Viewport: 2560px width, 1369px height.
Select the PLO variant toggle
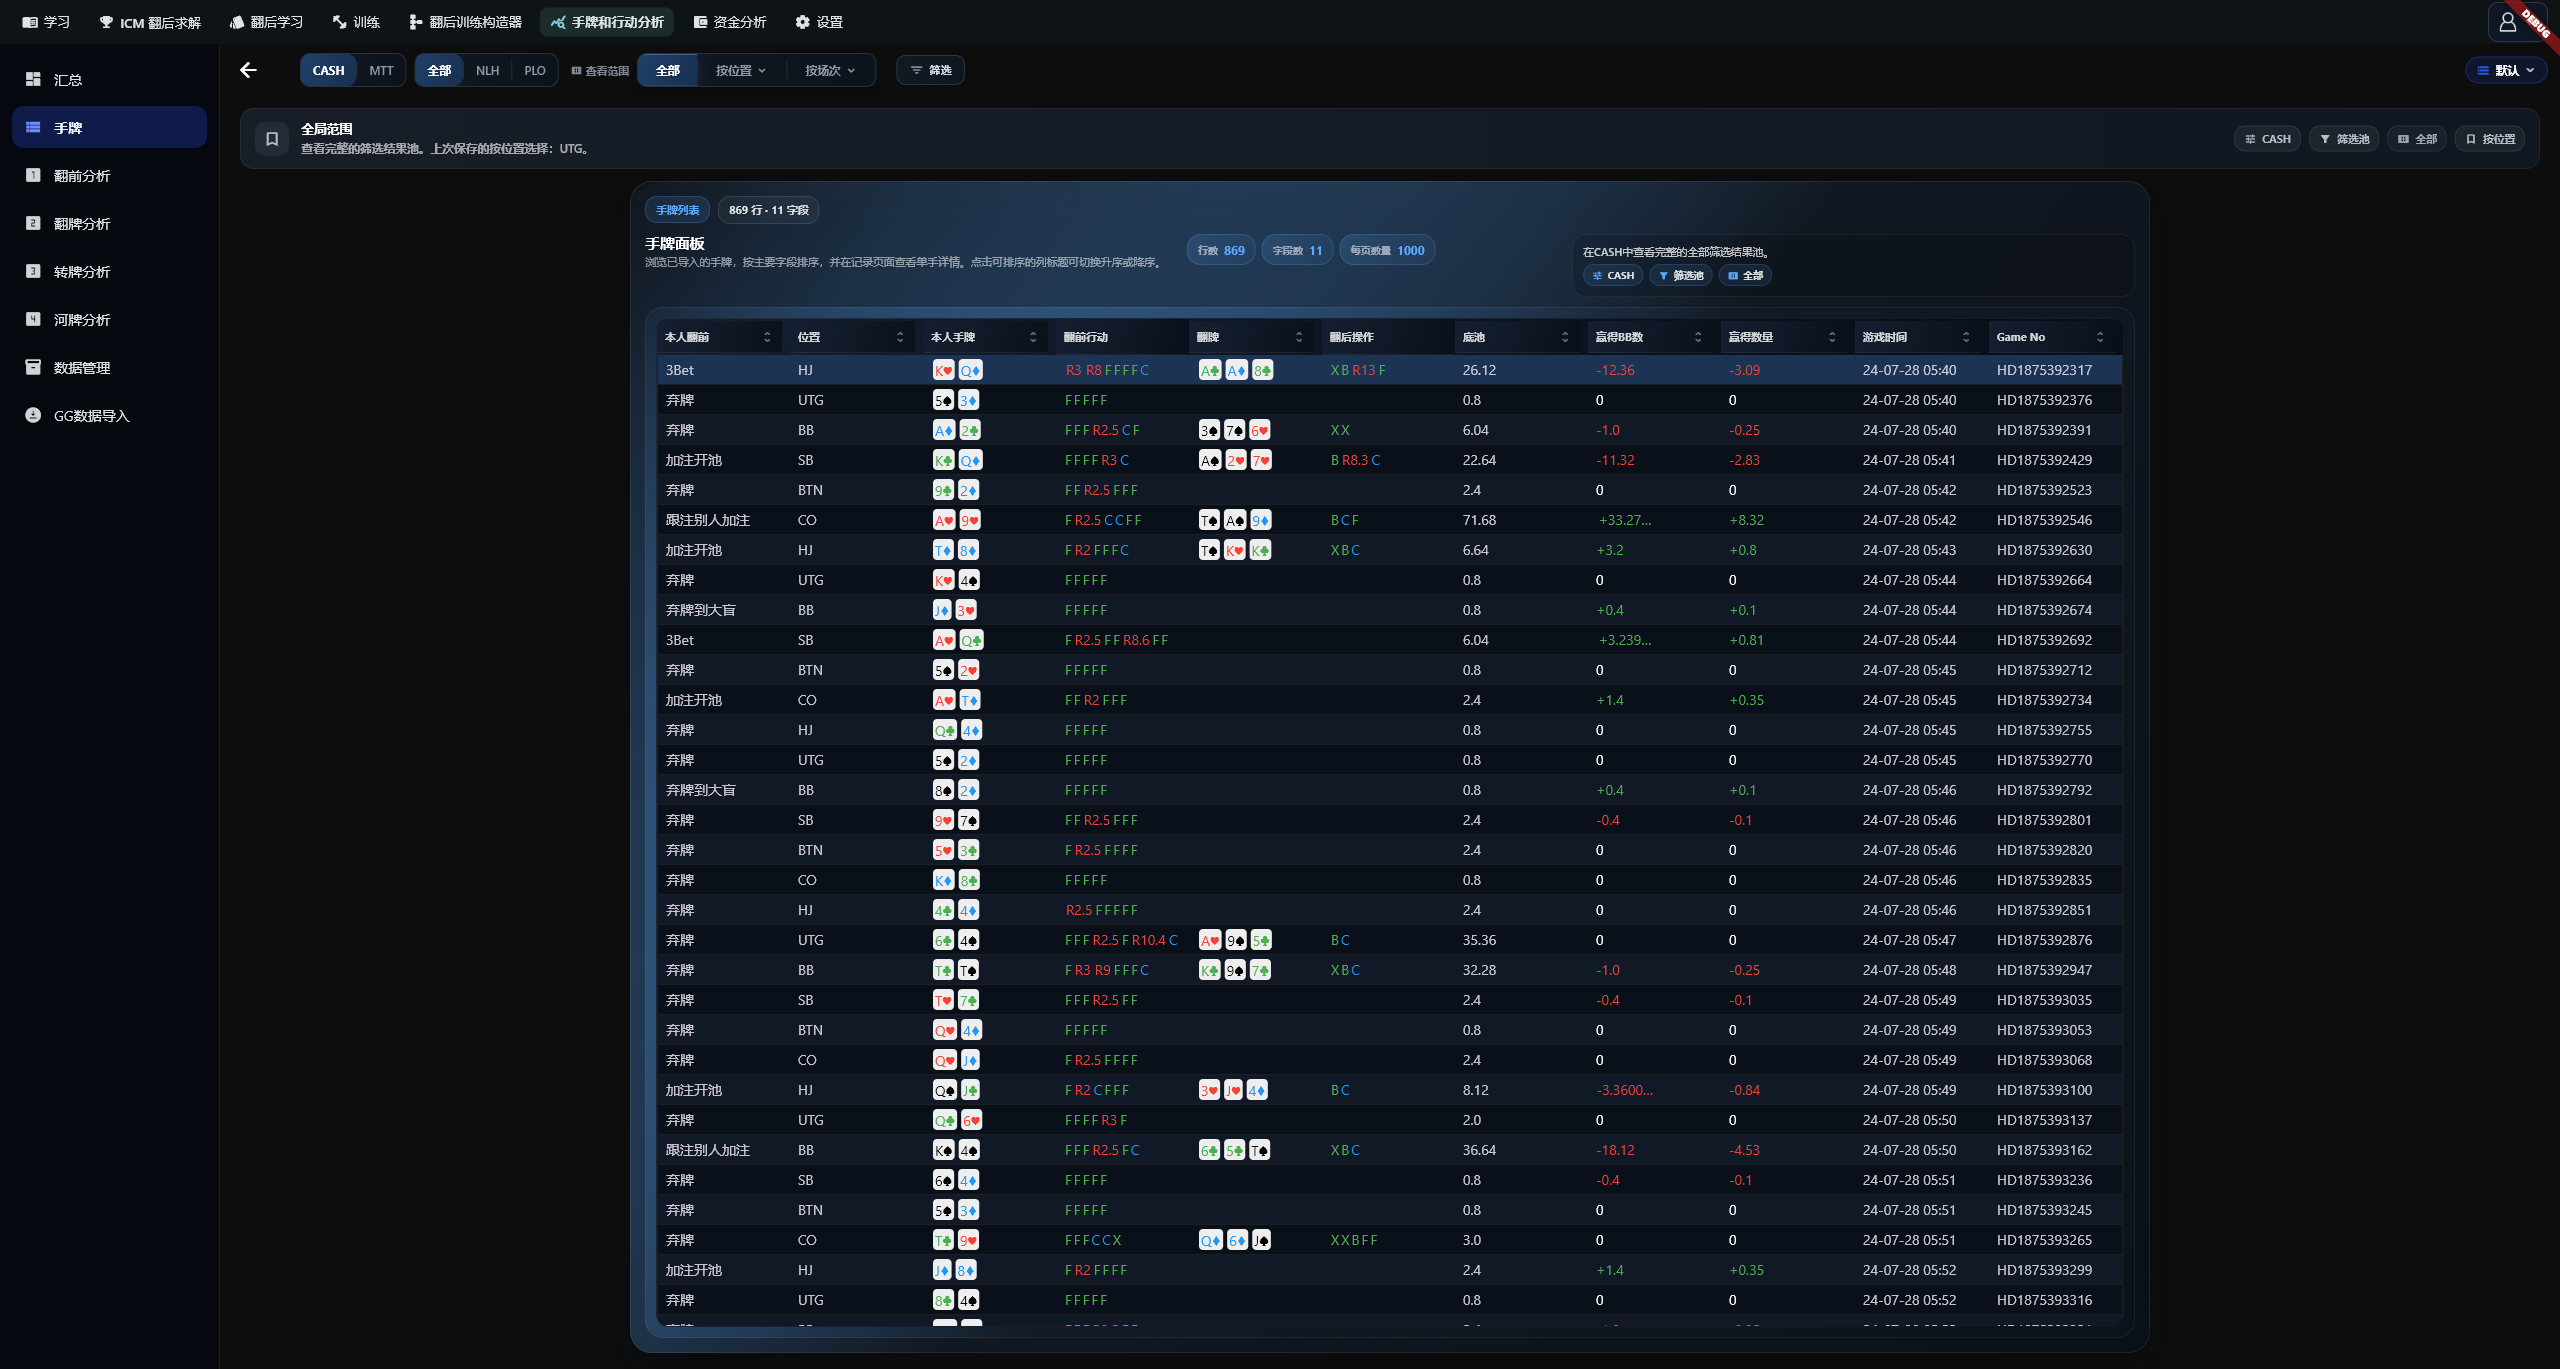click(535, 70)
